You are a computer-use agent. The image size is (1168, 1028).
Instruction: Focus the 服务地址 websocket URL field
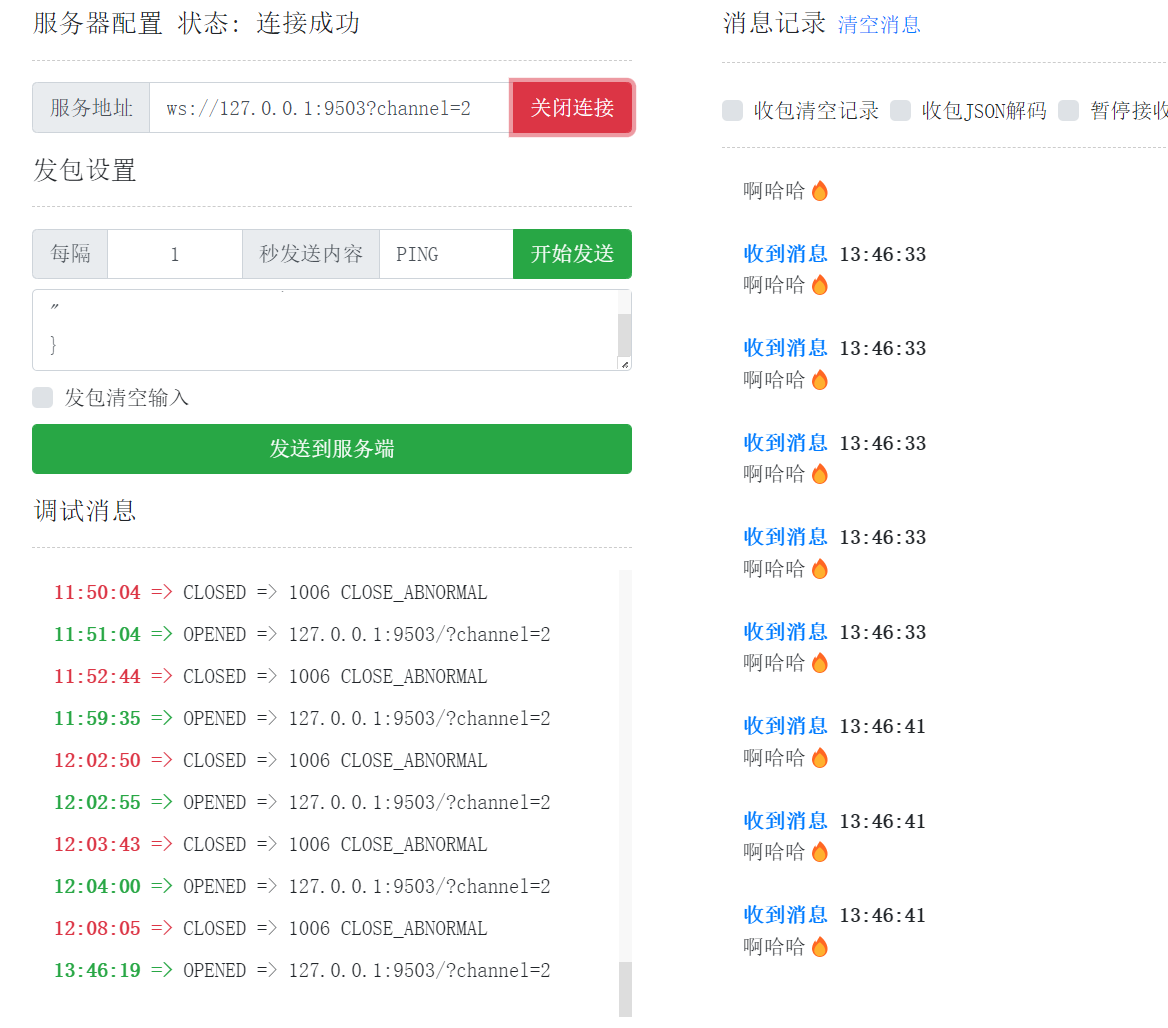330,108
